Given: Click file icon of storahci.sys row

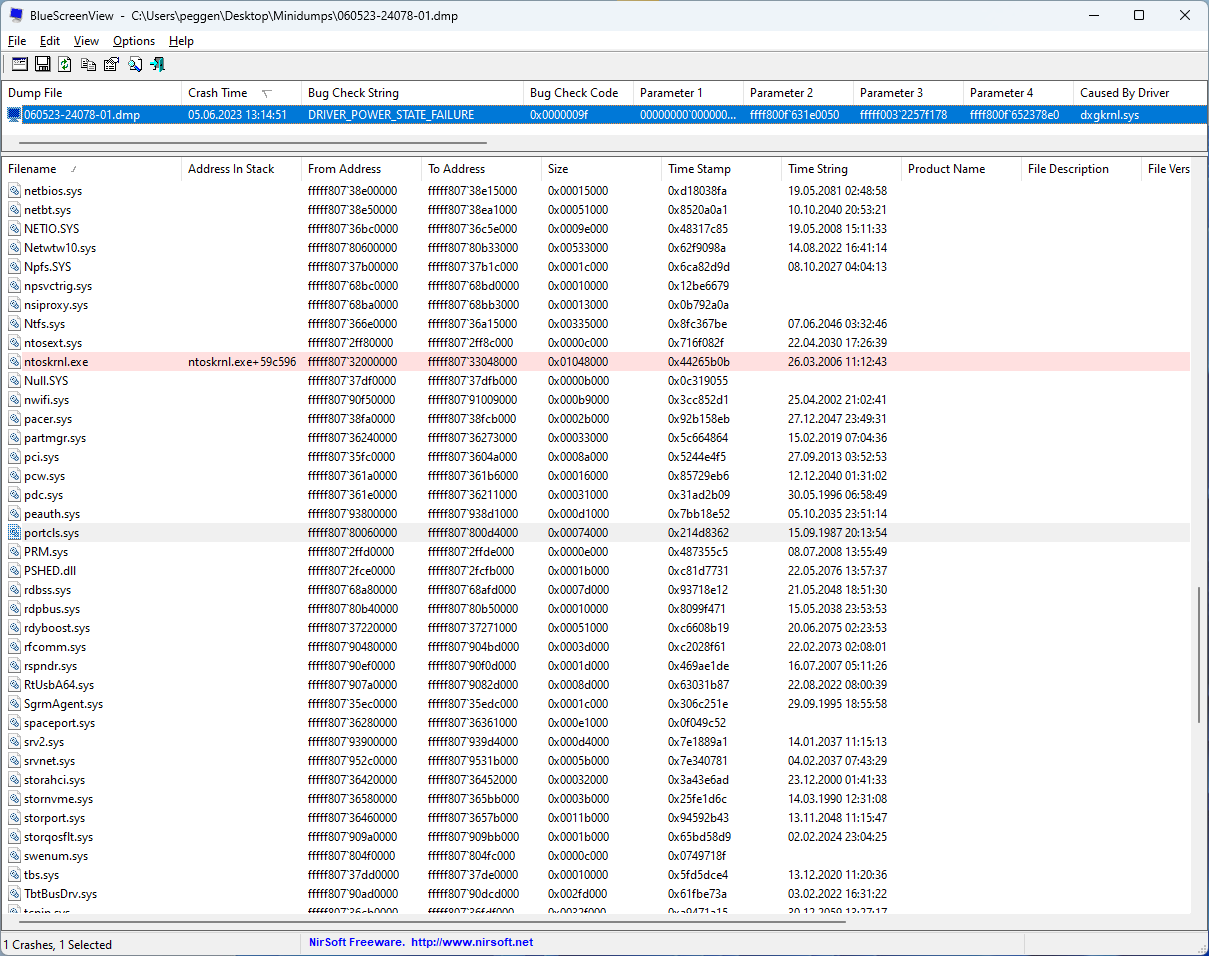Looking at the screenshot, I should click(x=15, y=780).
